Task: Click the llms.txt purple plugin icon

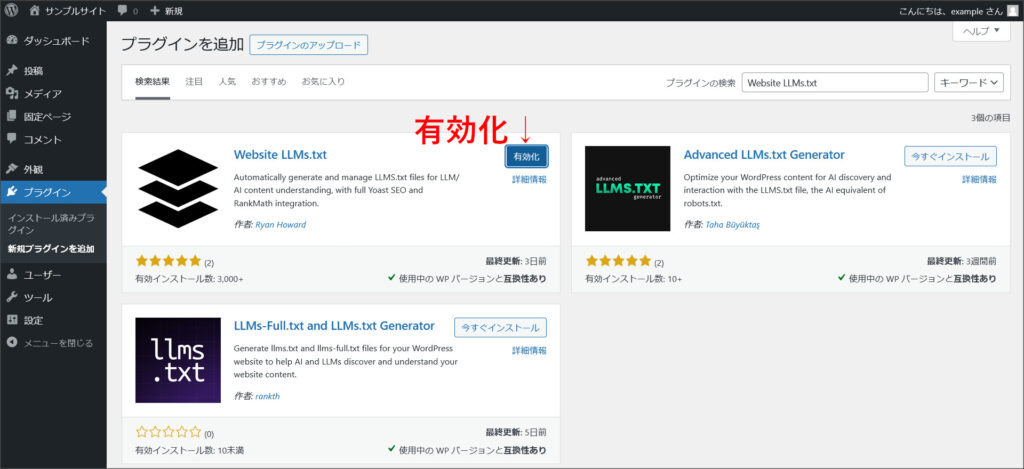Action: (x=178, y=360)
